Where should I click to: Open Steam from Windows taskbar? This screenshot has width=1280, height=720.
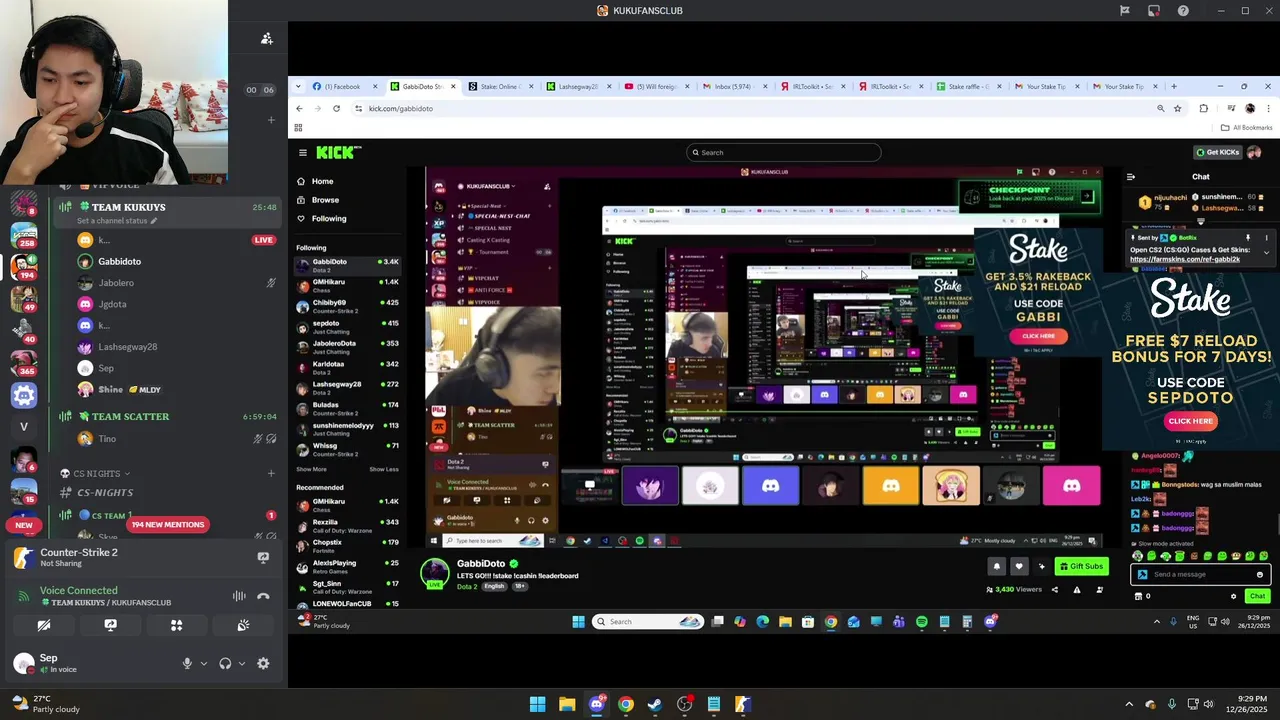(x=655, y=704)
